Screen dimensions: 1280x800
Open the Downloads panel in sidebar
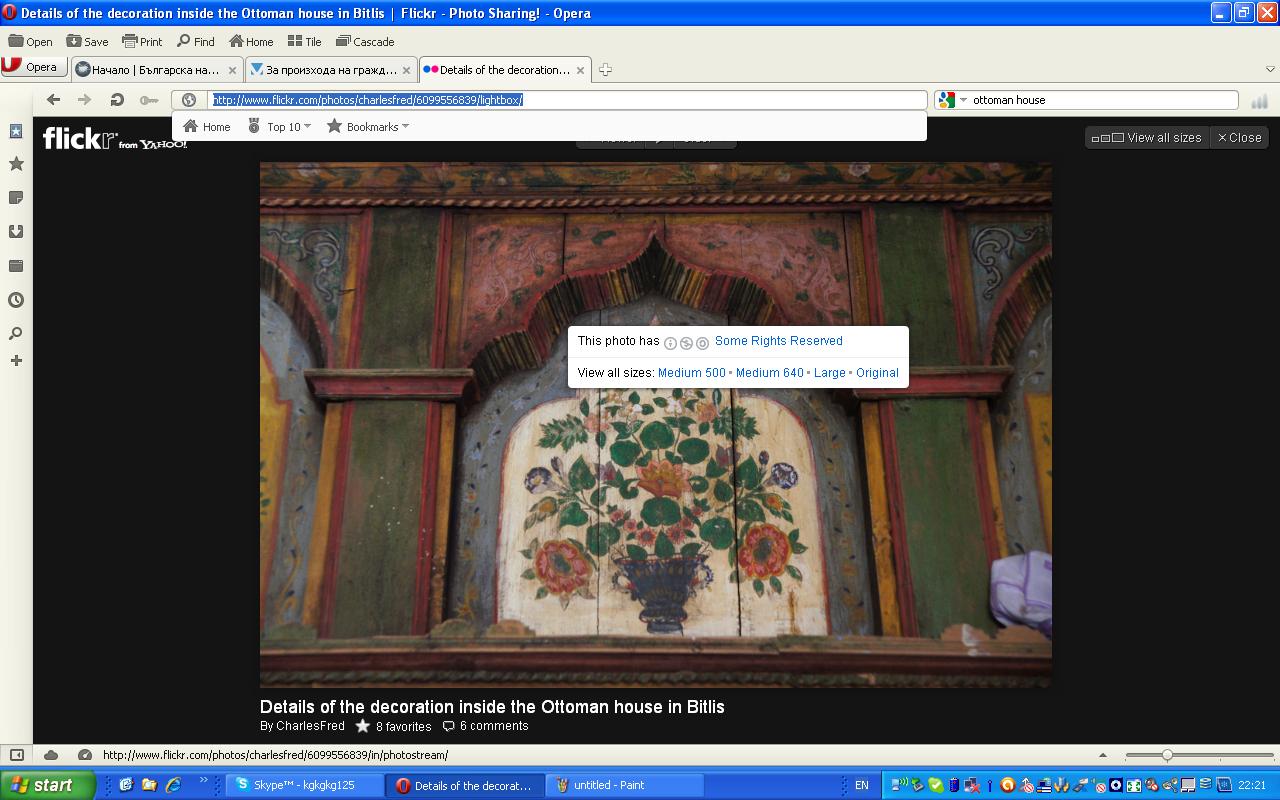16,232
